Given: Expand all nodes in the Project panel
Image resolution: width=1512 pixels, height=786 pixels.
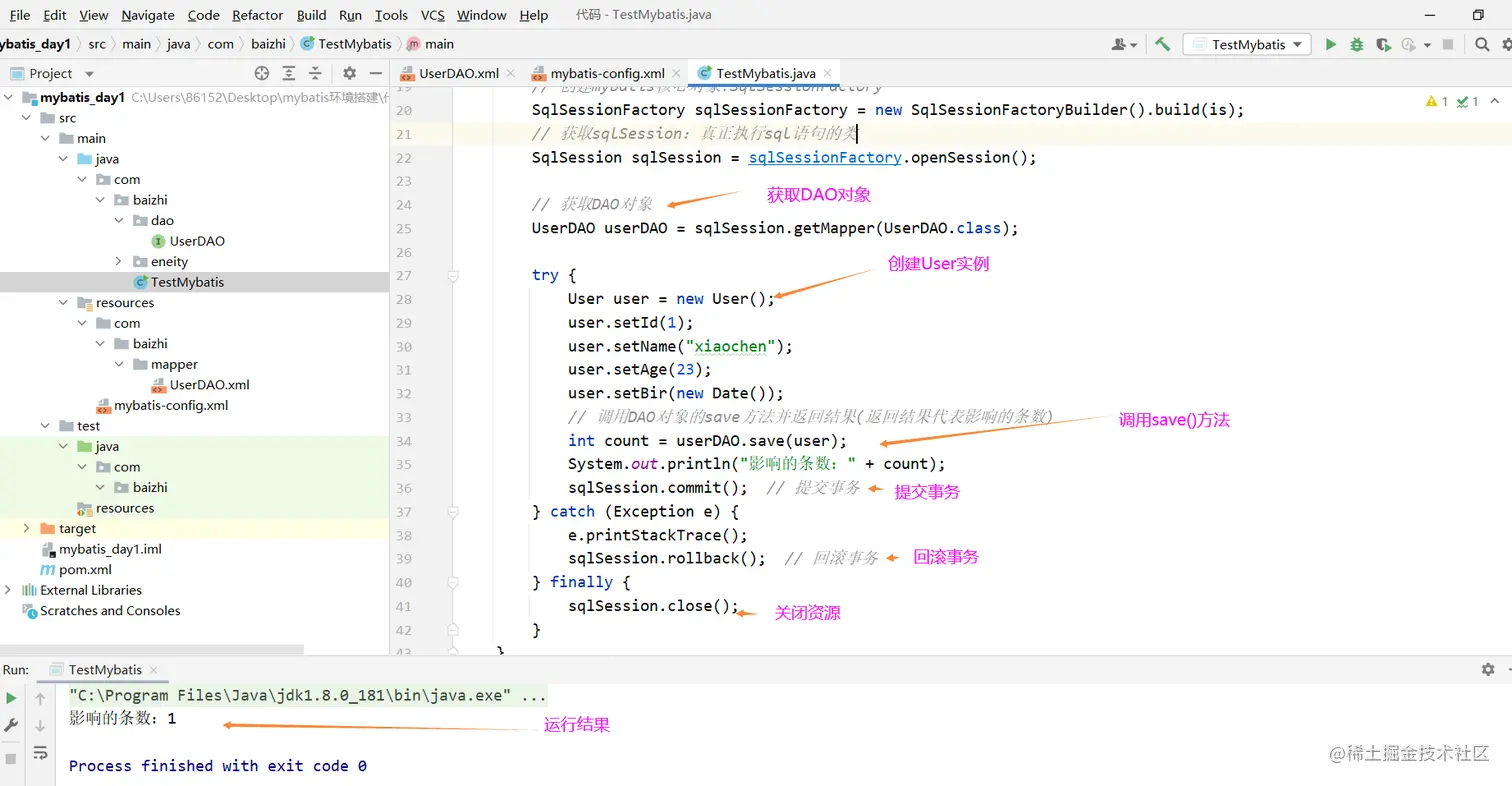Looking at the screenshot, I should pyautogui.click(x=289, y=73).
